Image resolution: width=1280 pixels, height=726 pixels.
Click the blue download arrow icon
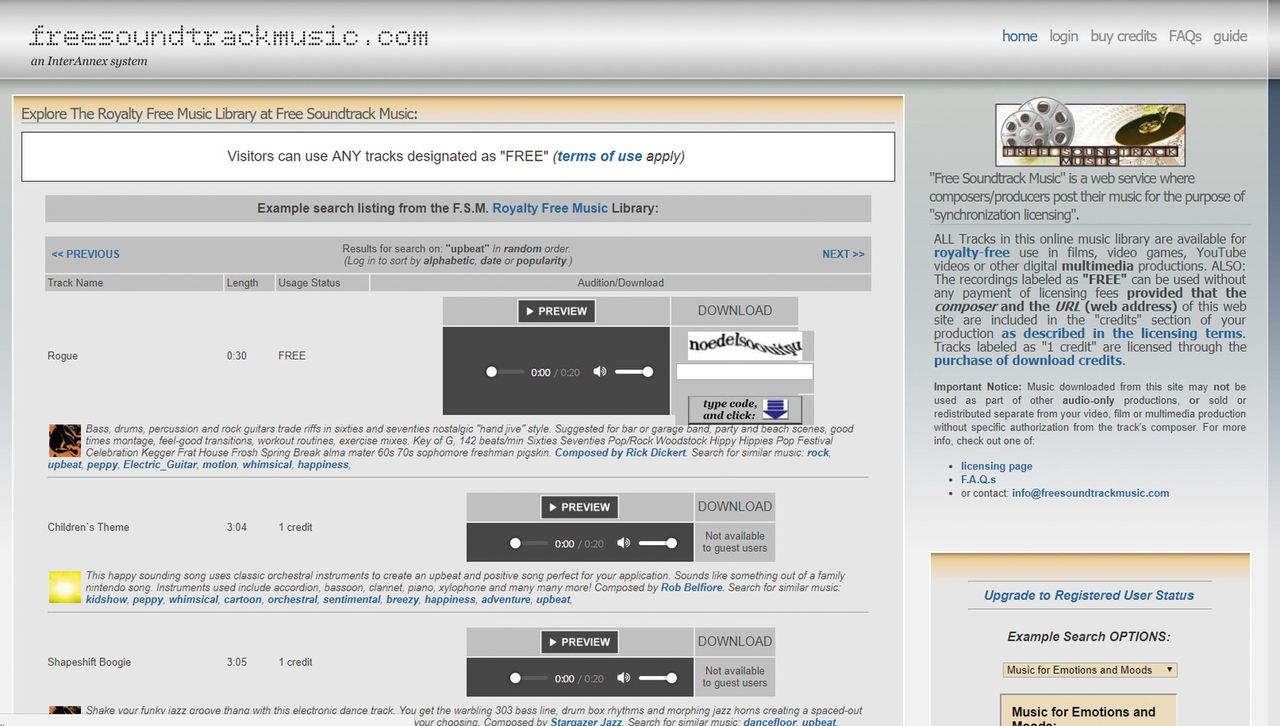click(775, 410)
